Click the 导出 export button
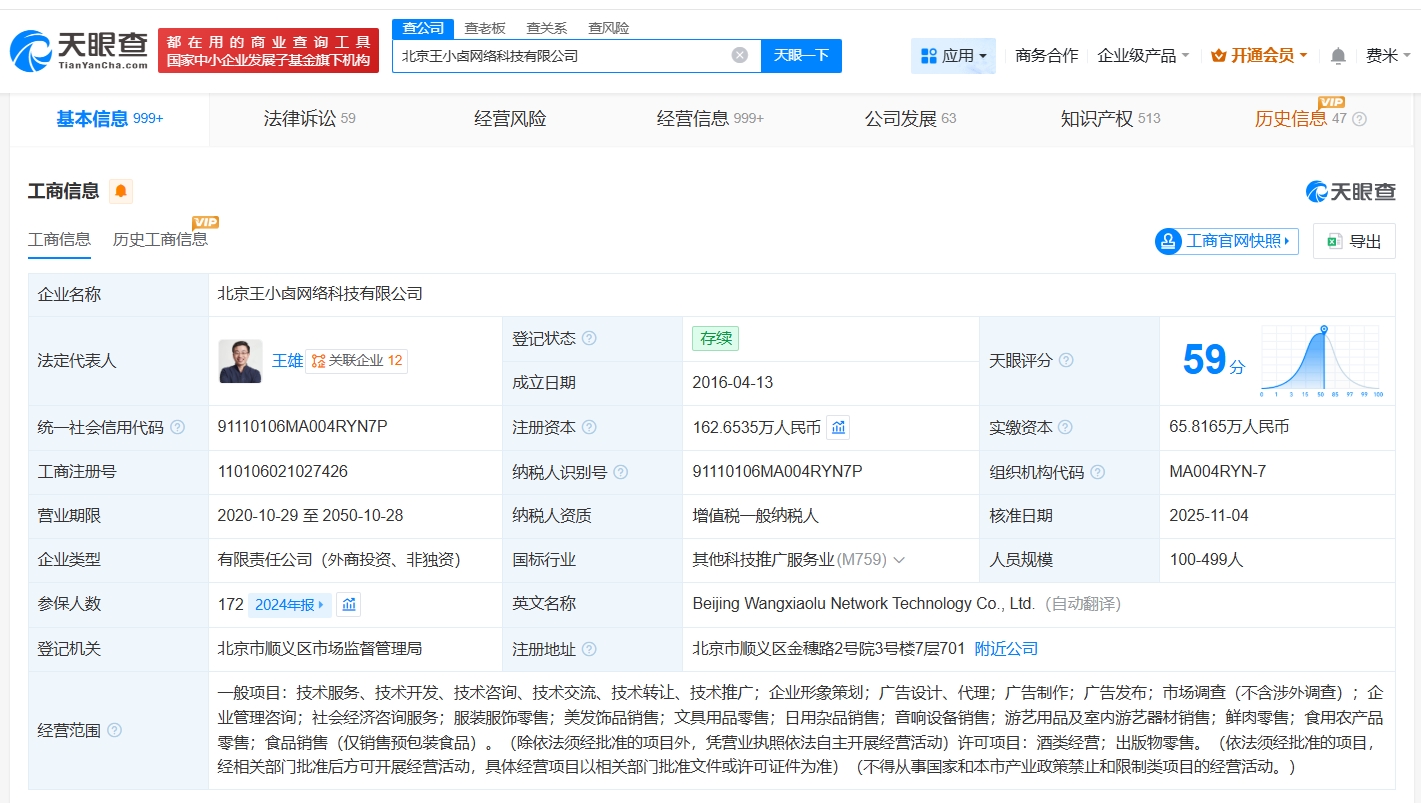The width and height of the screenshot is (1421, 803). tap(1354, 241)
